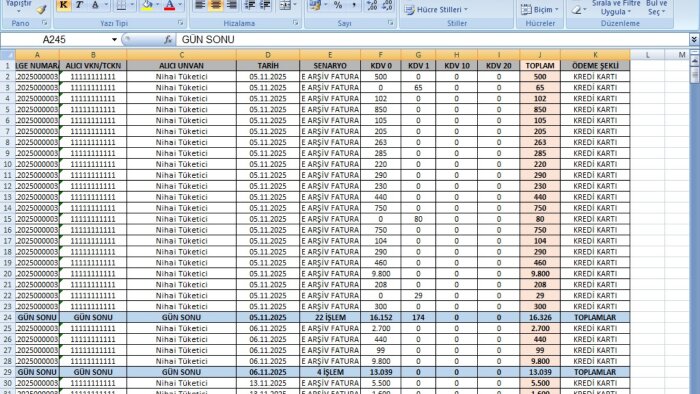Launch Yazı Tipi font dialog launcher
The width and height of the screenshot is (700, 394).
(x=180, y=22)
